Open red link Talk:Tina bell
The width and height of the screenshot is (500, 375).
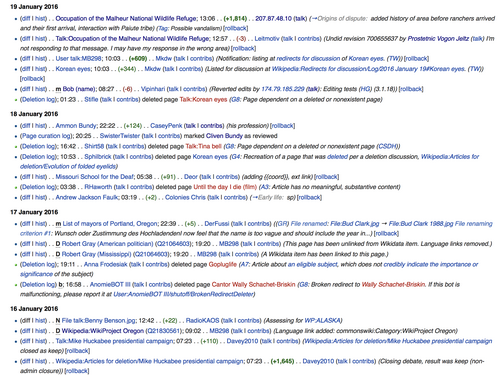(203, 146)
